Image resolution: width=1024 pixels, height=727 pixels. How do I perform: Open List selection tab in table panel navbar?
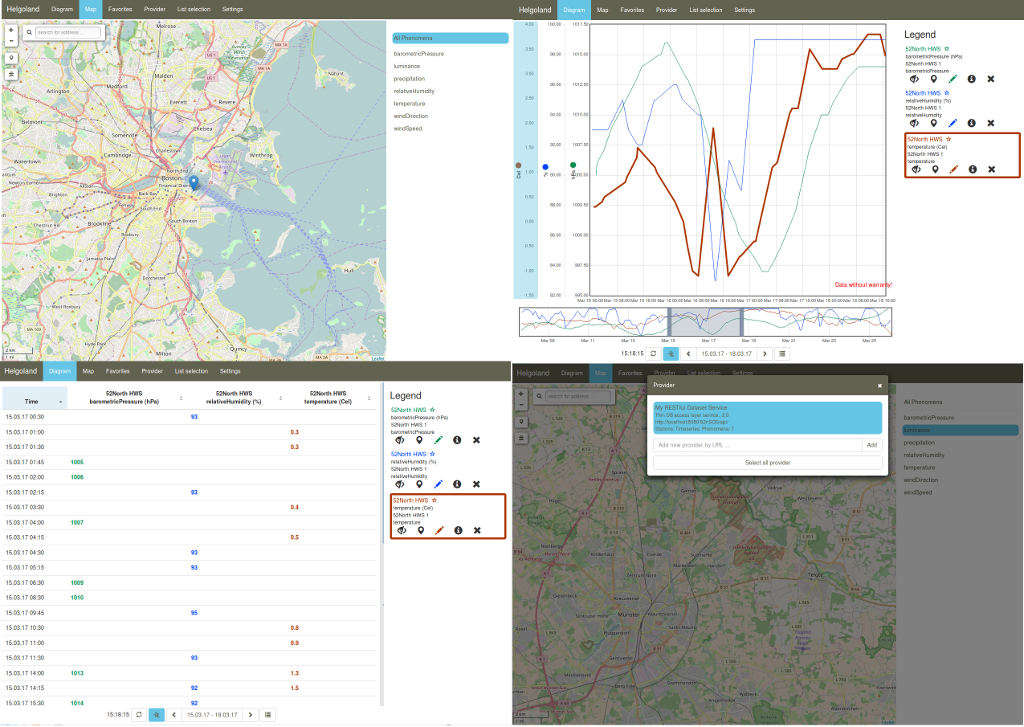click(x=191, y=371)
